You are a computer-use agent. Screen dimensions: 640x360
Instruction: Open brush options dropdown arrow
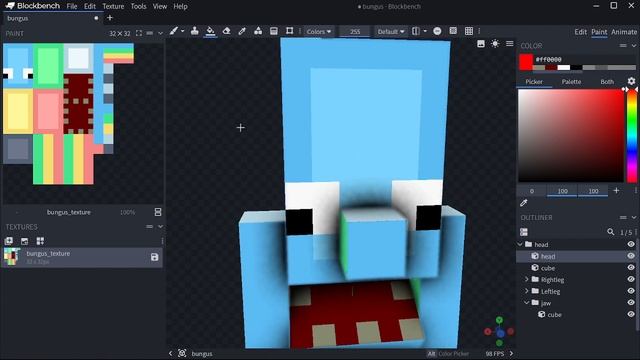(x=182, y=31)
